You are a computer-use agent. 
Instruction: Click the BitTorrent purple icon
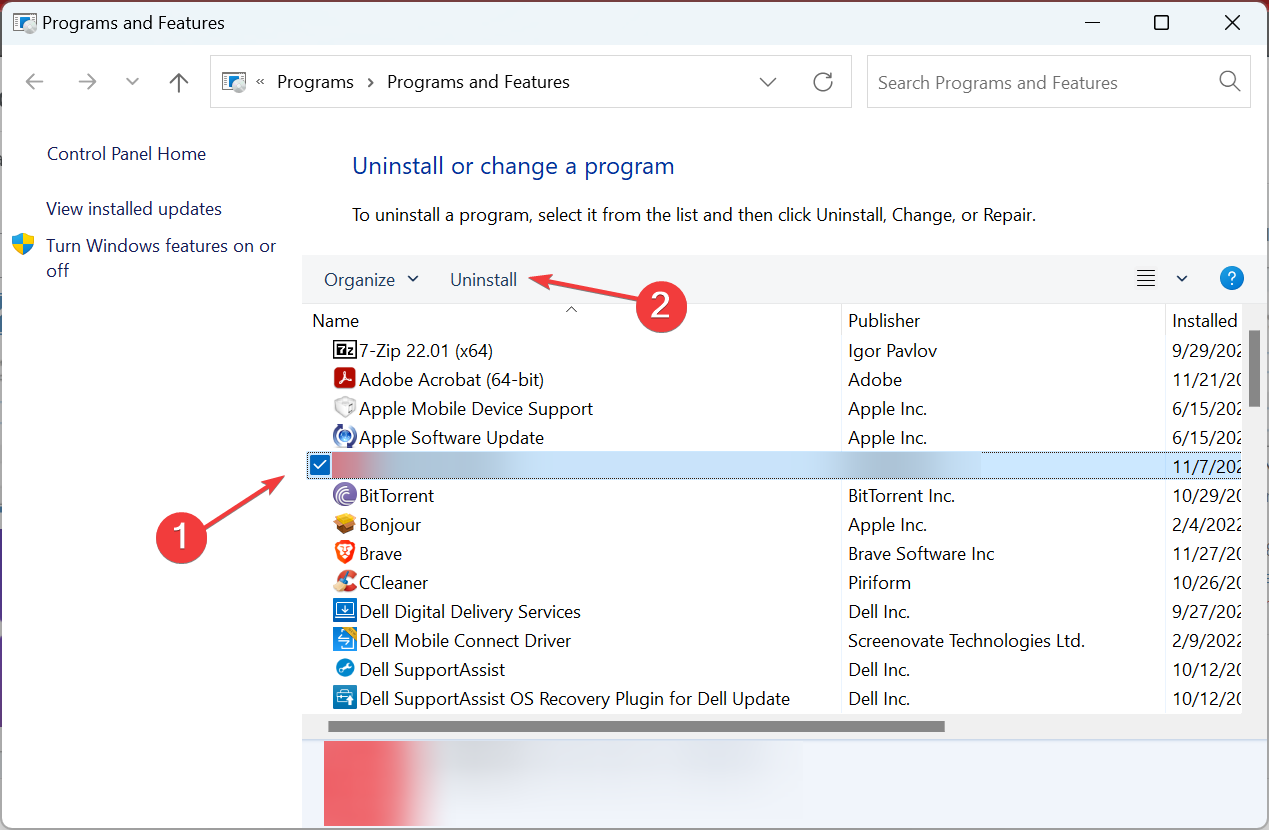(344, 495)
